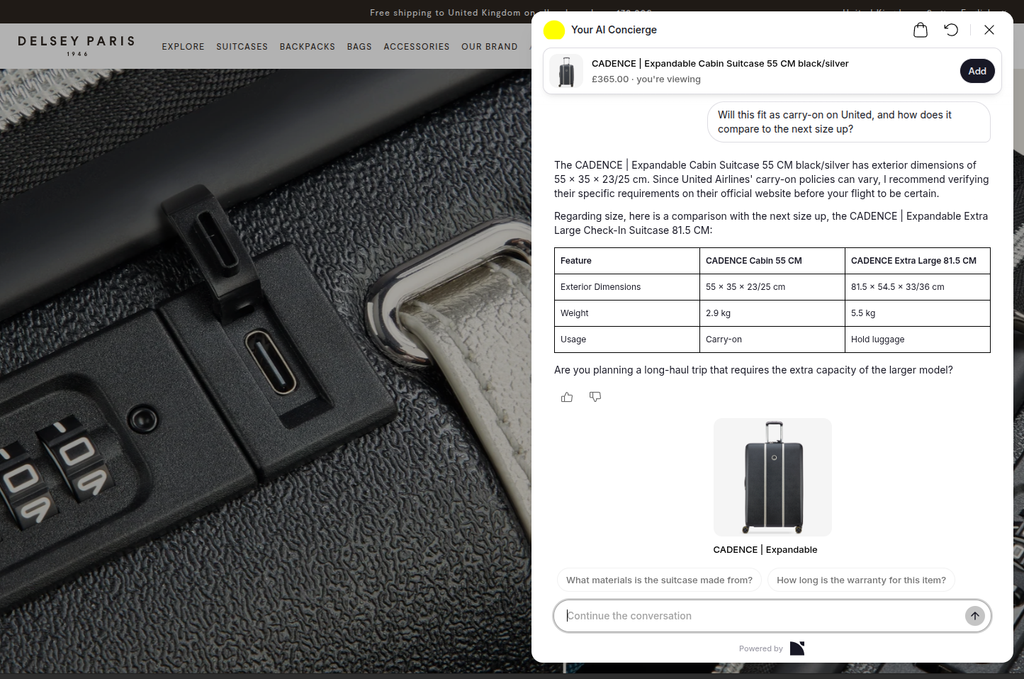The width and height of the screenshot is (1024, 679).
Task: Ask how long the warranty is
Action: pyautogui.click(x=861, y=580)
